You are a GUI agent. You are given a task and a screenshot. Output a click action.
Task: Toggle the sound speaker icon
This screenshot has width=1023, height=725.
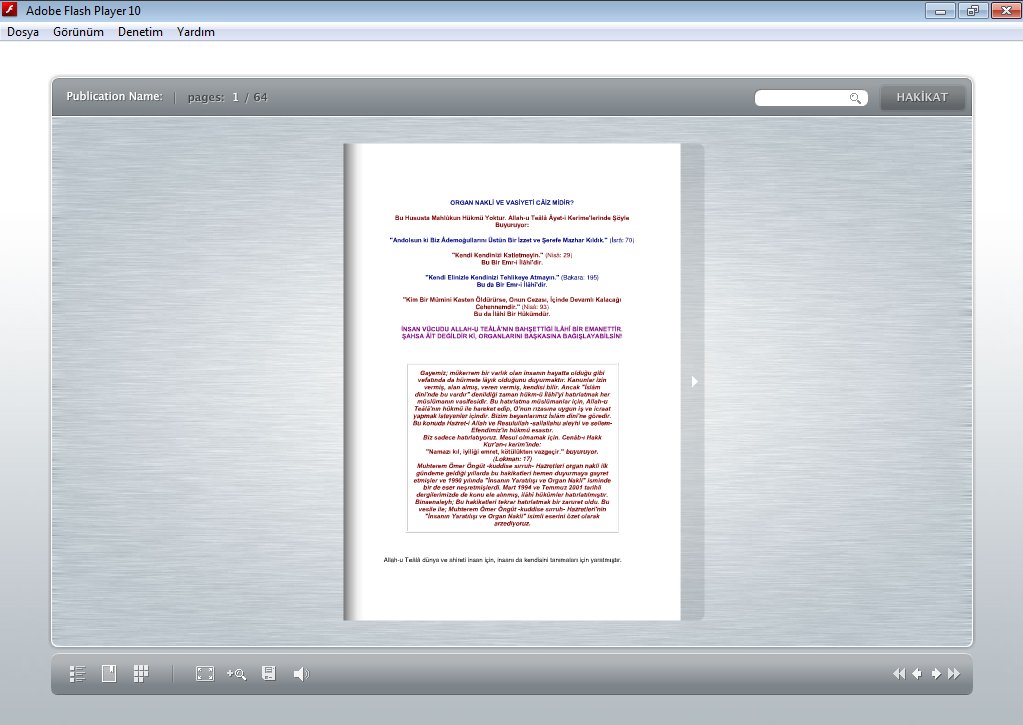[x=300, y=674]
